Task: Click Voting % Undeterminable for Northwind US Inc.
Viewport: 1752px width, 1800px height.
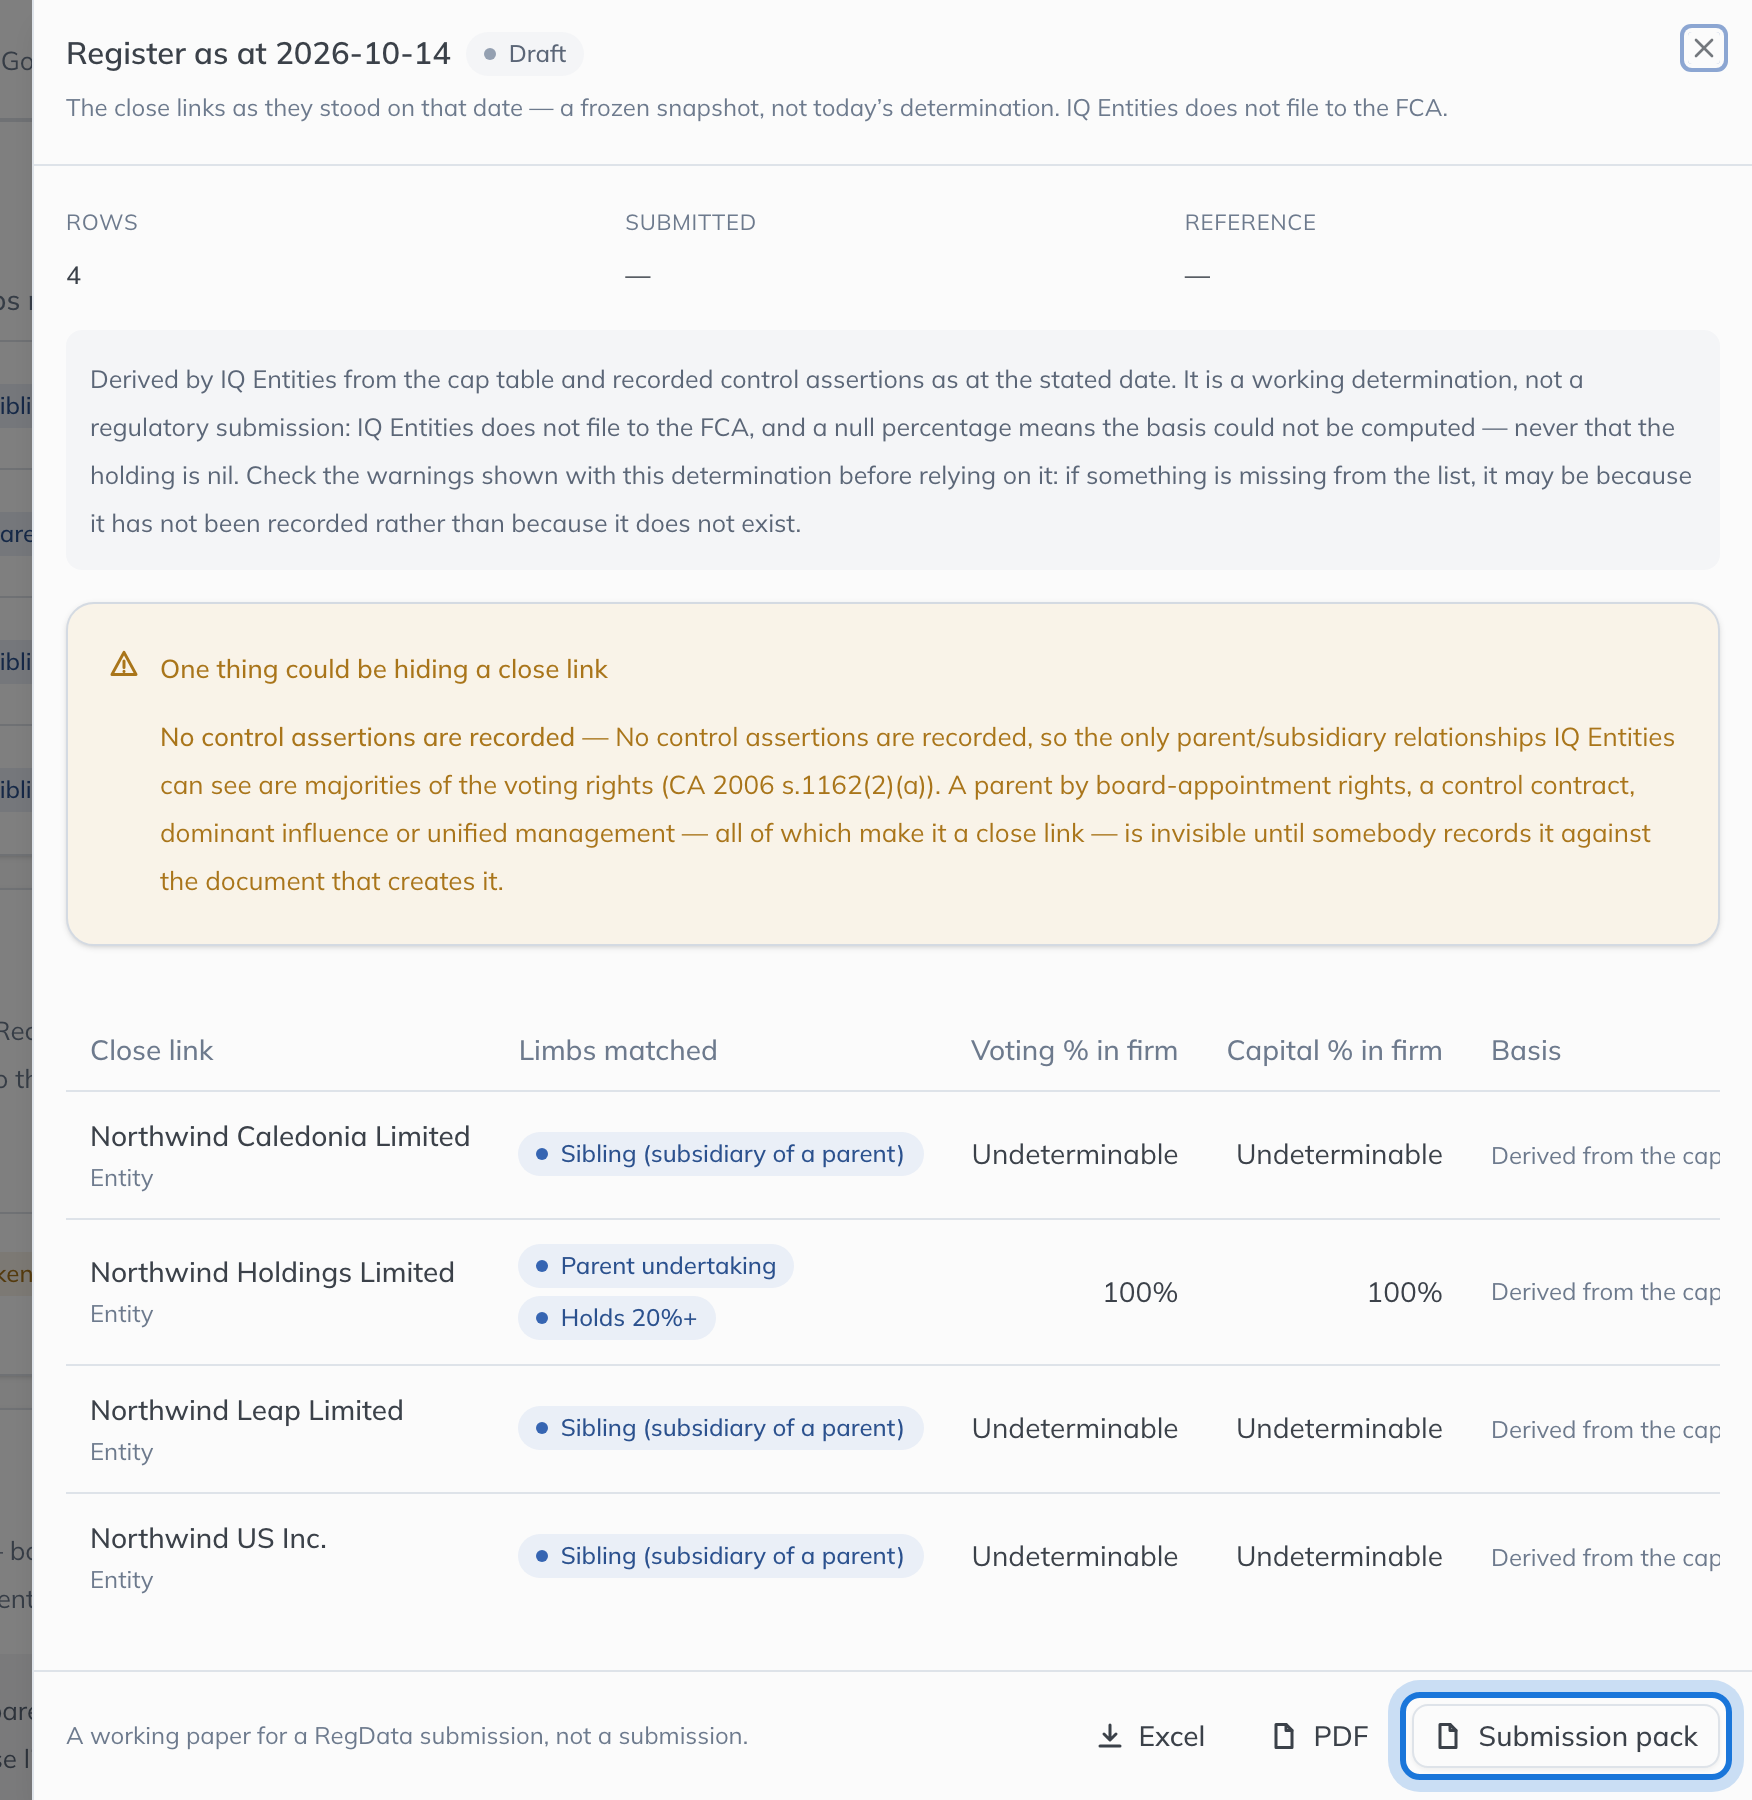Action: (1074, 1556)
